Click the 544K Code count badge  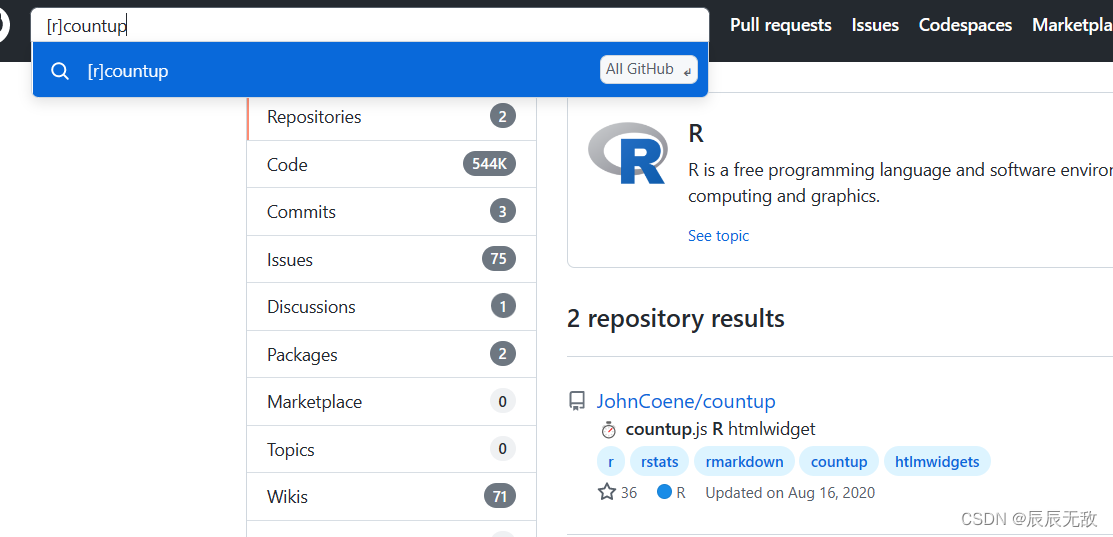click(x=489, y=164)
